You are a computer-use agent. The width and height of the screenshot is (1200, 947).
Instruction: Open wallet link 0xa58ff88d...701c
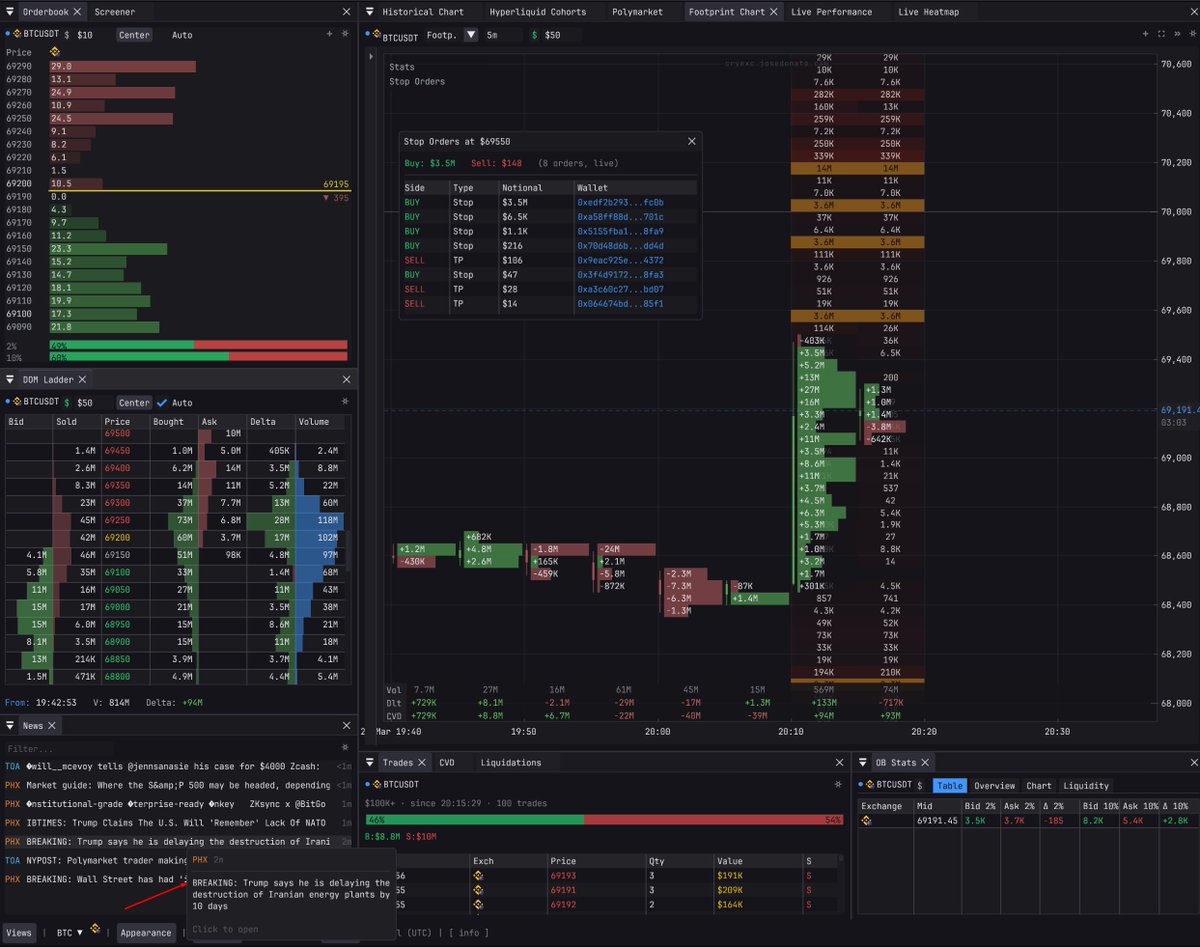(x=620, y=217)
